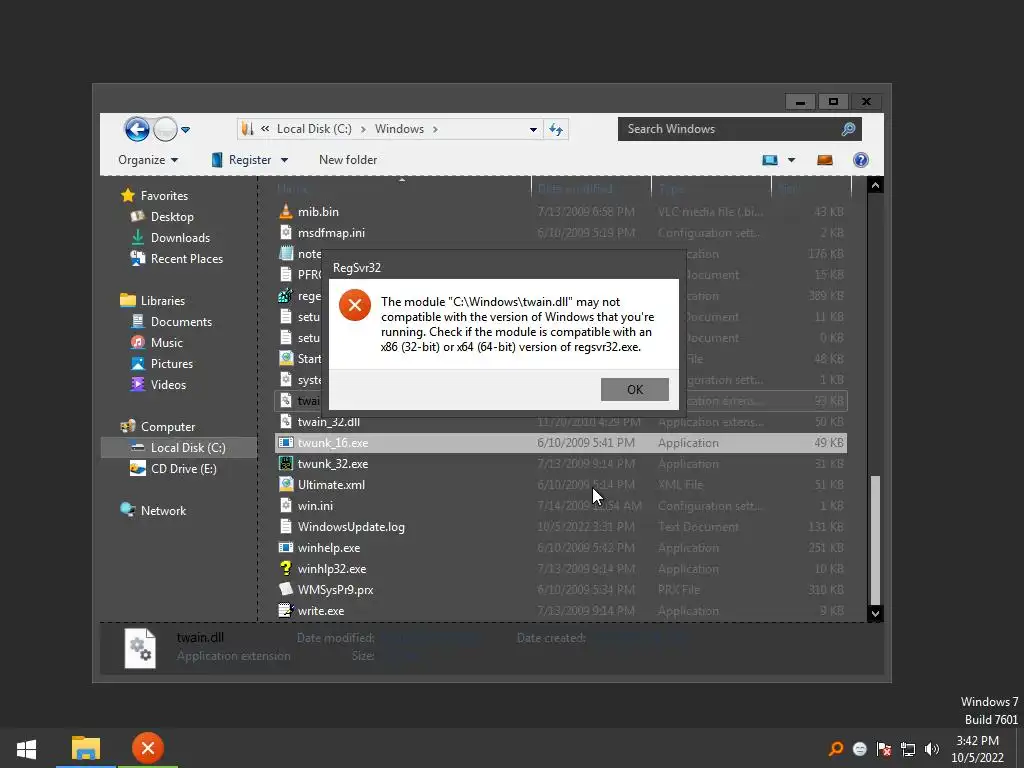The width and height of the screenshot is (1024, 768).
Task: Open the Windows Start button
Action: [26, 748]
